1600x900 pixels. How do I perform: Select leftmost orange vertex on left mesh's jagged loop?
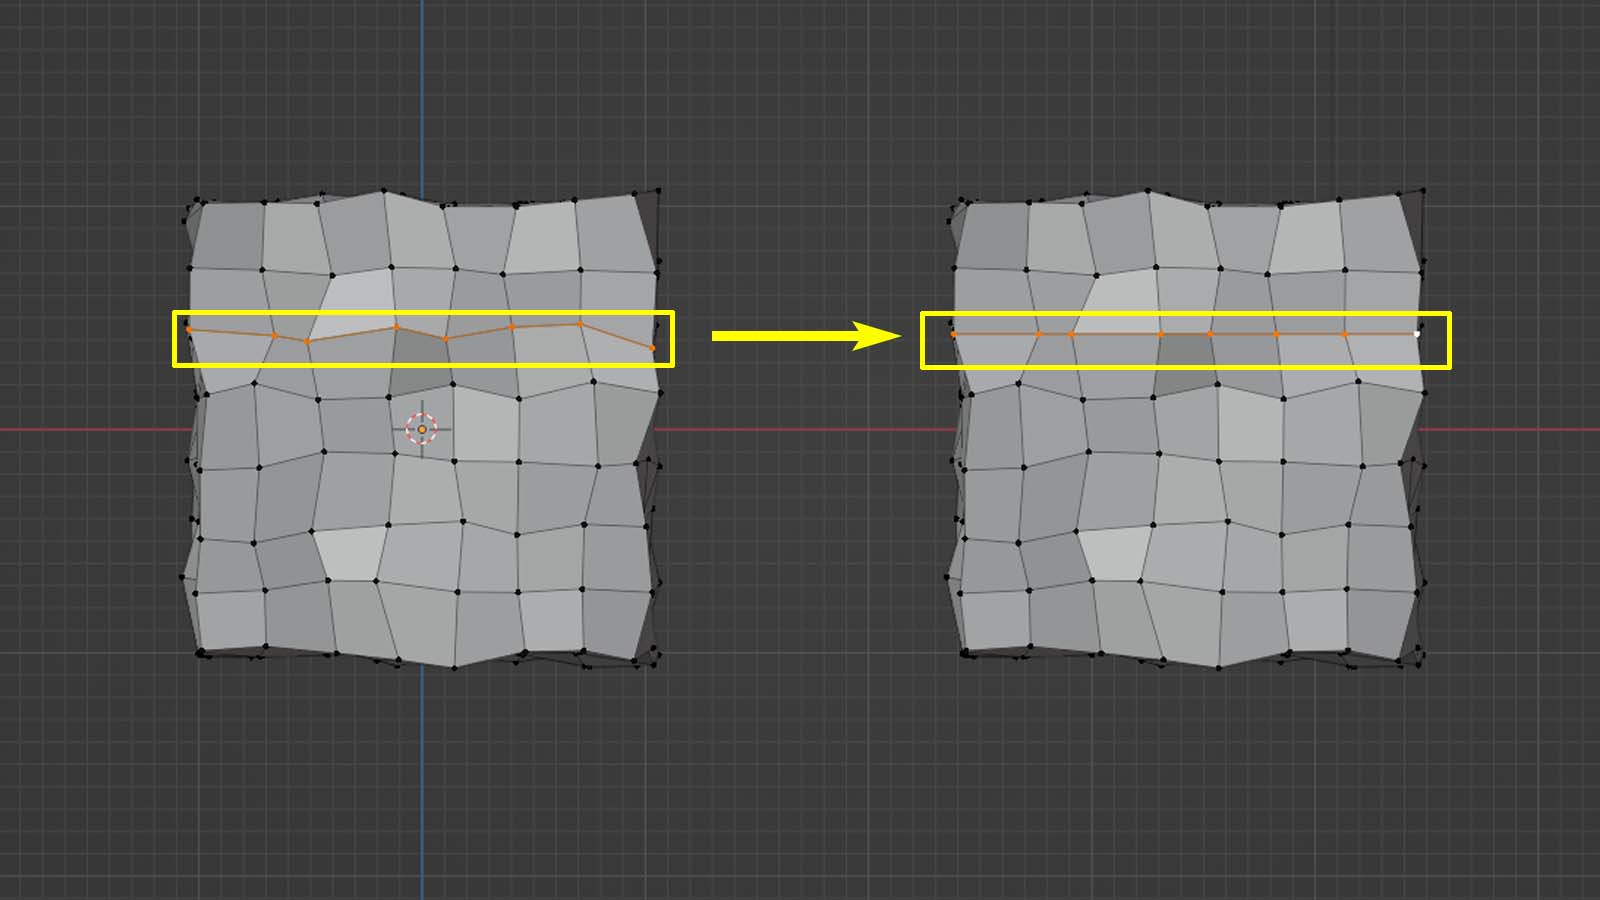tap(189, 329)
